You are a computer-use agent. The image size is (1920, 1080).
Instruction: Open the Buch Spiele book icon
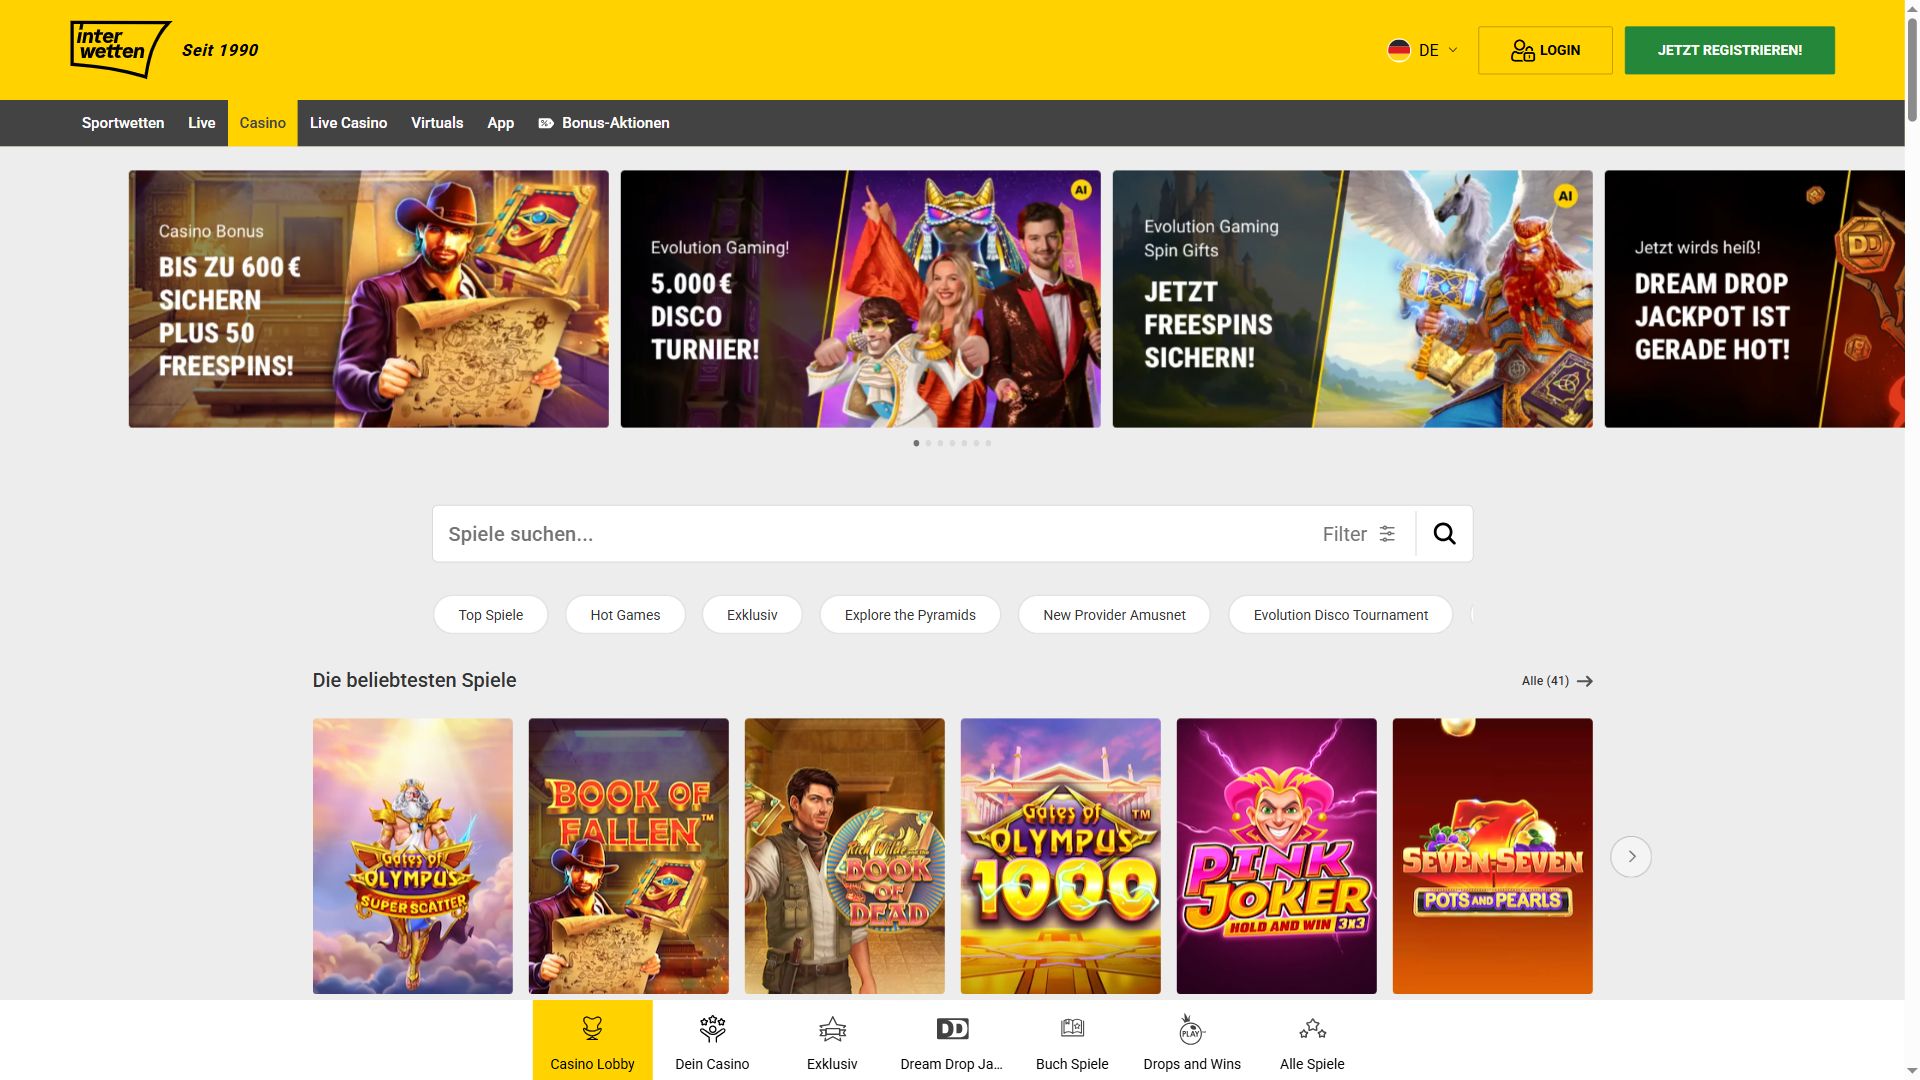point(1072,1028)
